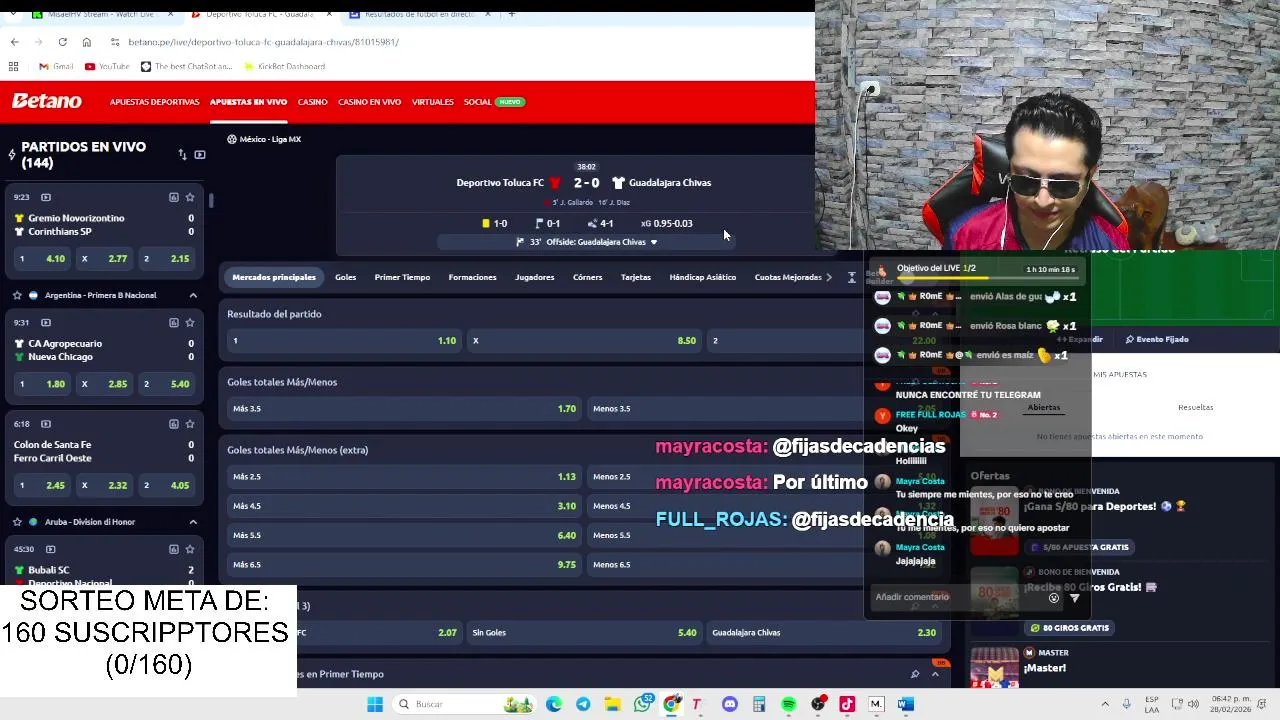Click the collapse all markets icon
This screenshot has width=1280, height=720.
pos(851,277)
